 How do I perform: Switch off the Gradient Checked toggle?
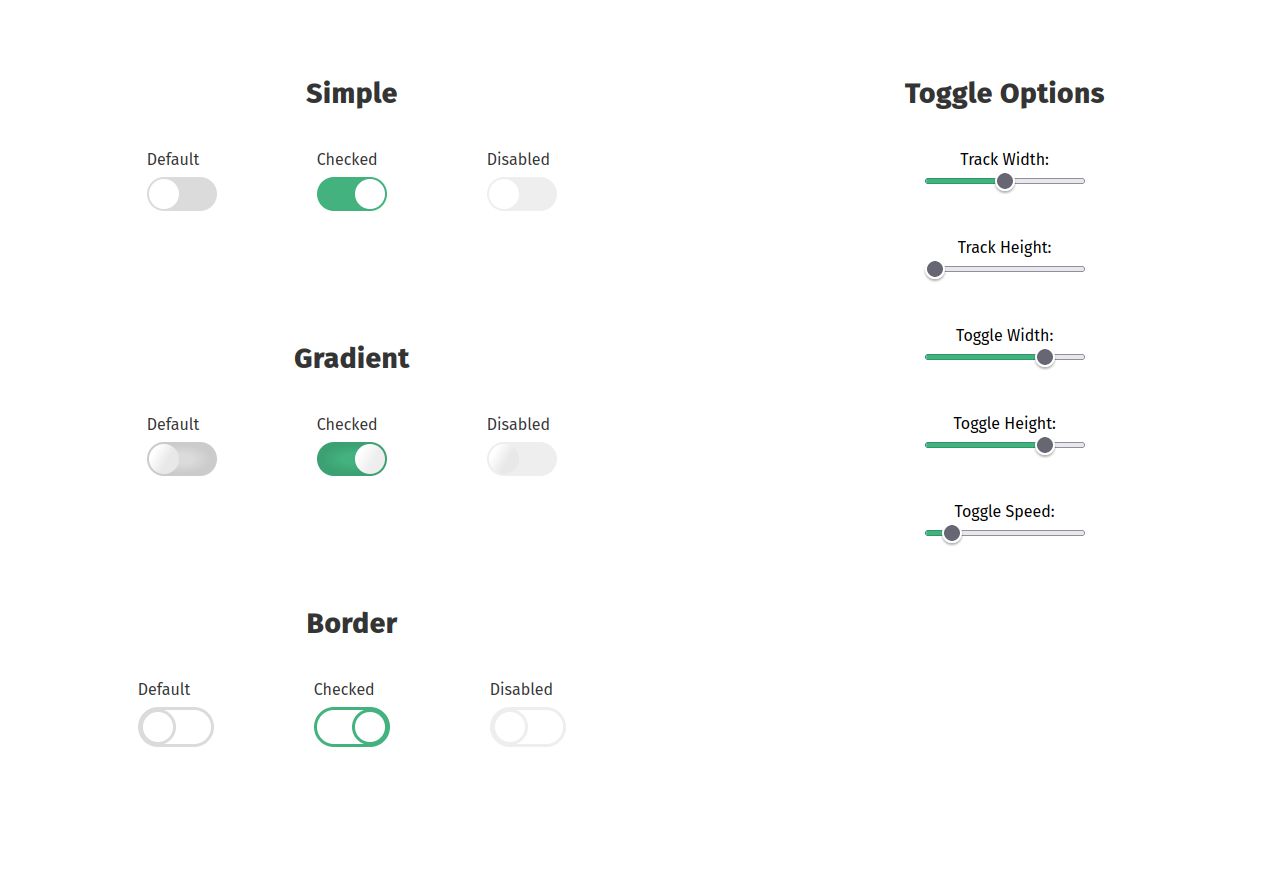coord(352,459)
